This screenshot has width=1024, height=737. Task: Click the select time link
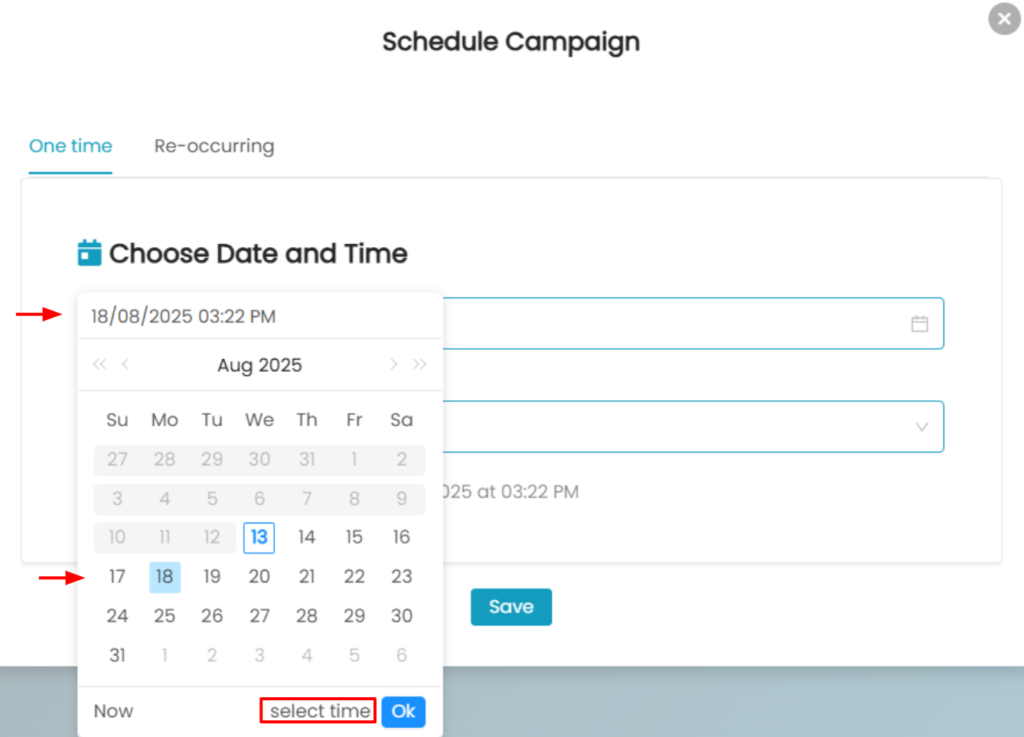319,711
